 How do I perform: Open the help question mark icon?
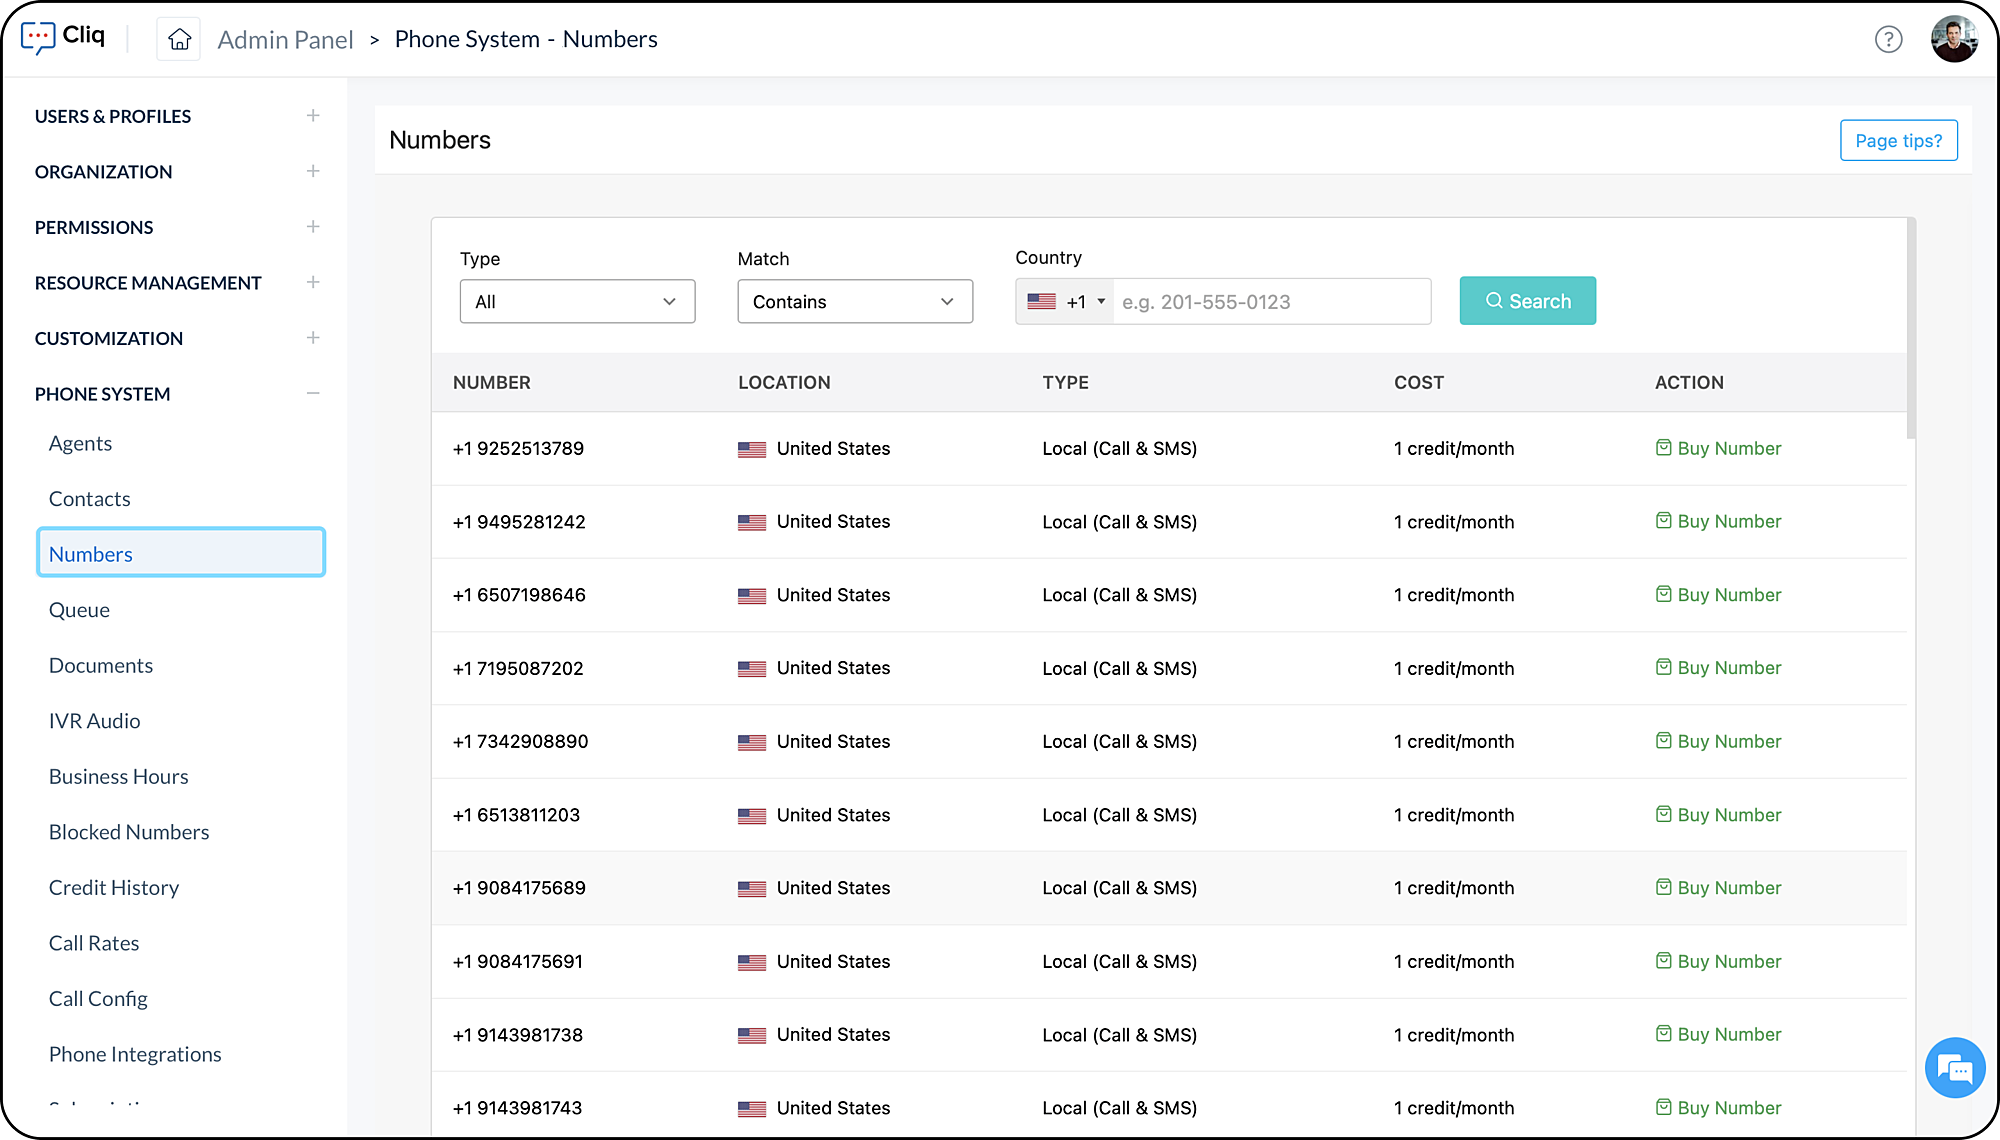(x=1888, y=39)
